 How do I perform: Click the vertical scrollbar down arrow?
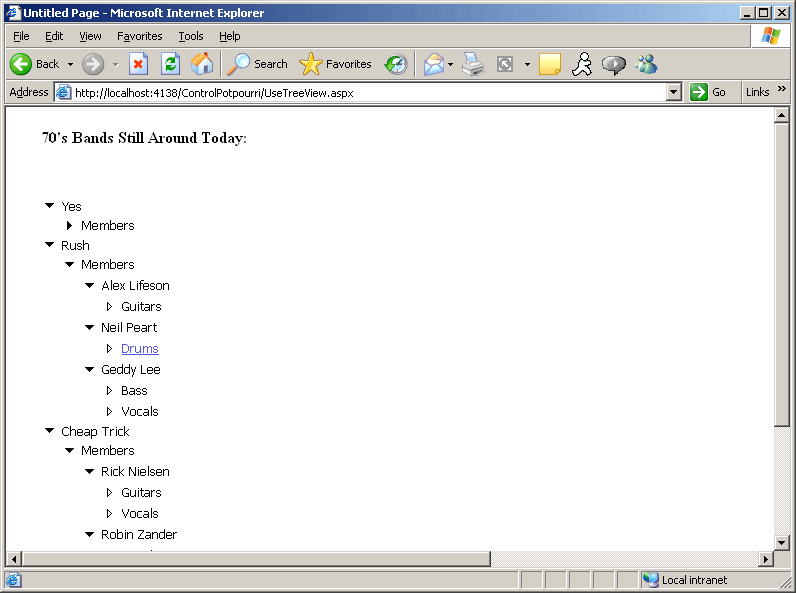pyautogui.click(x=782, y=542)
